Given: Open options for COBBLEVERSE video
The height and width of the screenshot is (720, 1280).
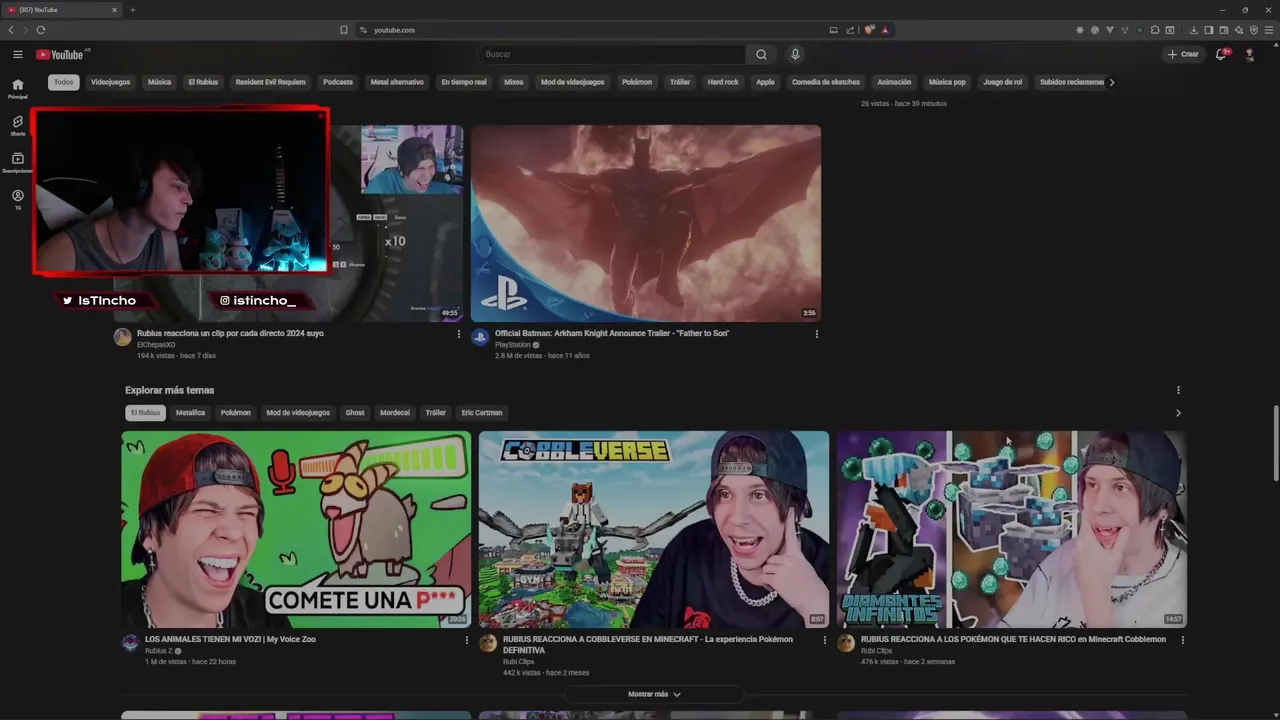Looking at the screenshot, I should [824, 640].
